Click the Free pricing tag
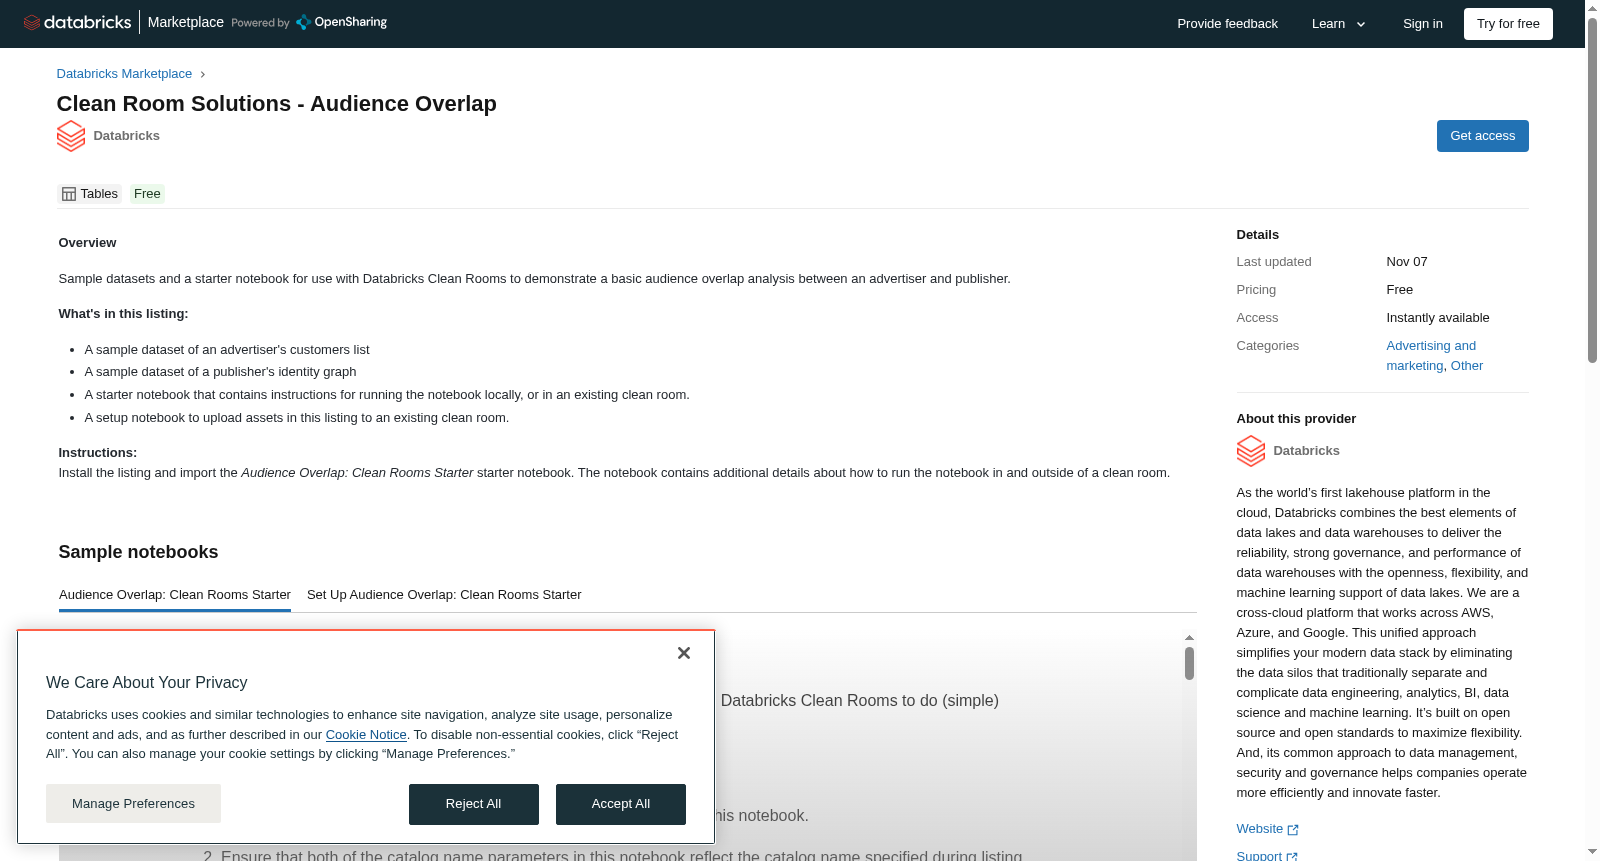 point(147,194)
